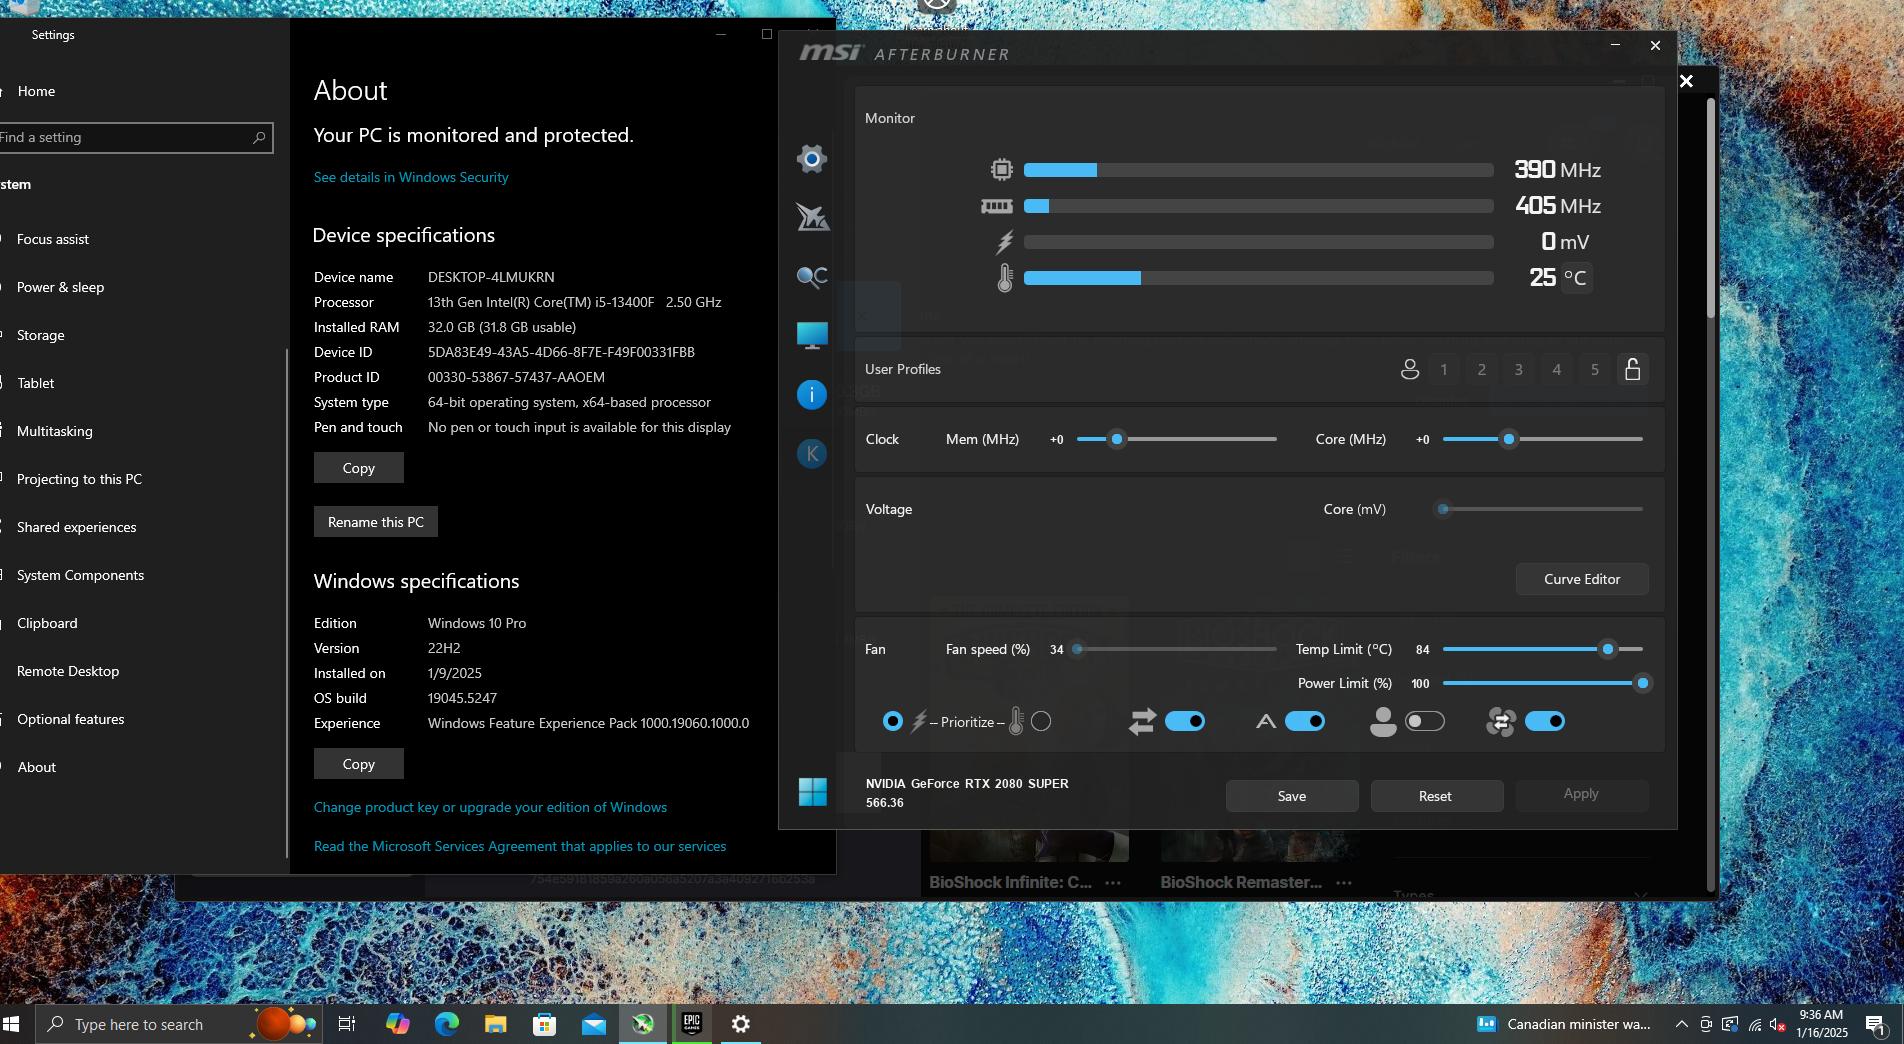The image size is (1904, 1044).
Task: Click the Core (MHz) clock slider handle
Action: click(x=1509, y=439)
